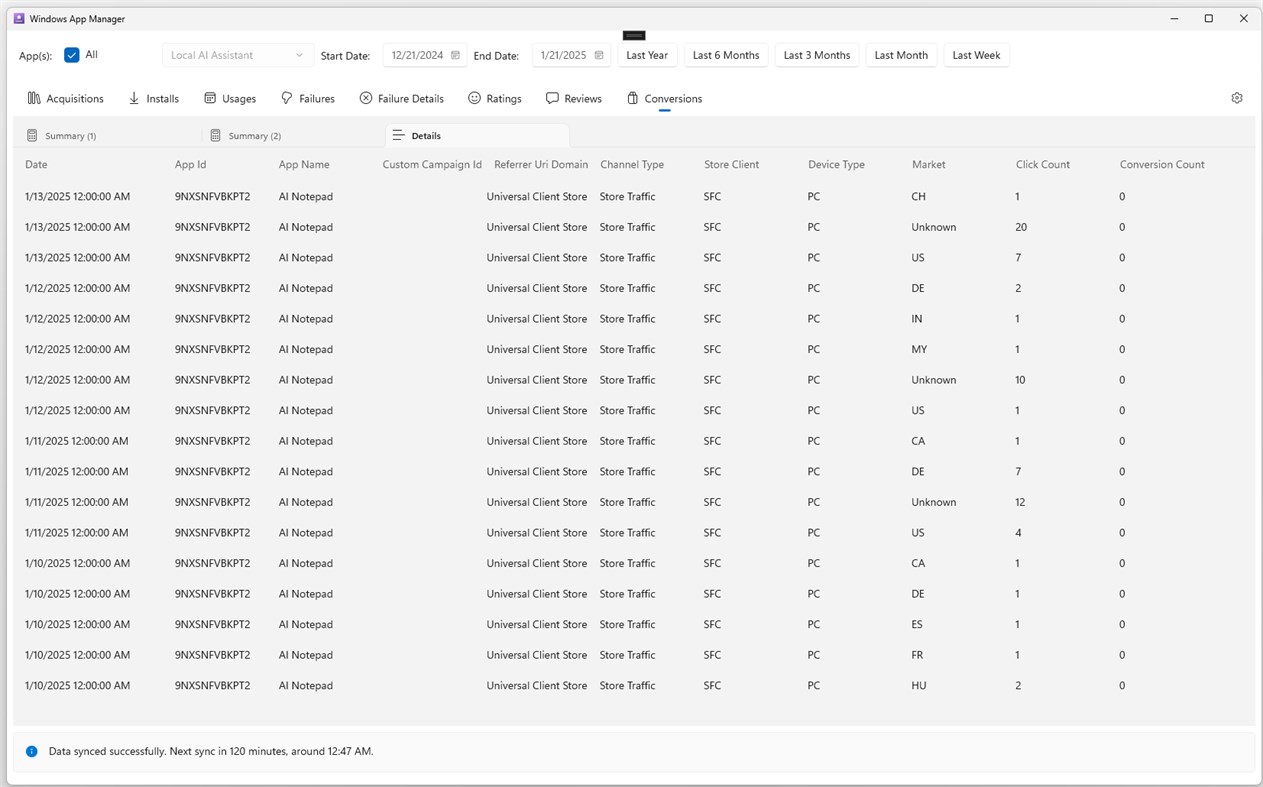
Task: Click the App Id column header
Action: 191,164
